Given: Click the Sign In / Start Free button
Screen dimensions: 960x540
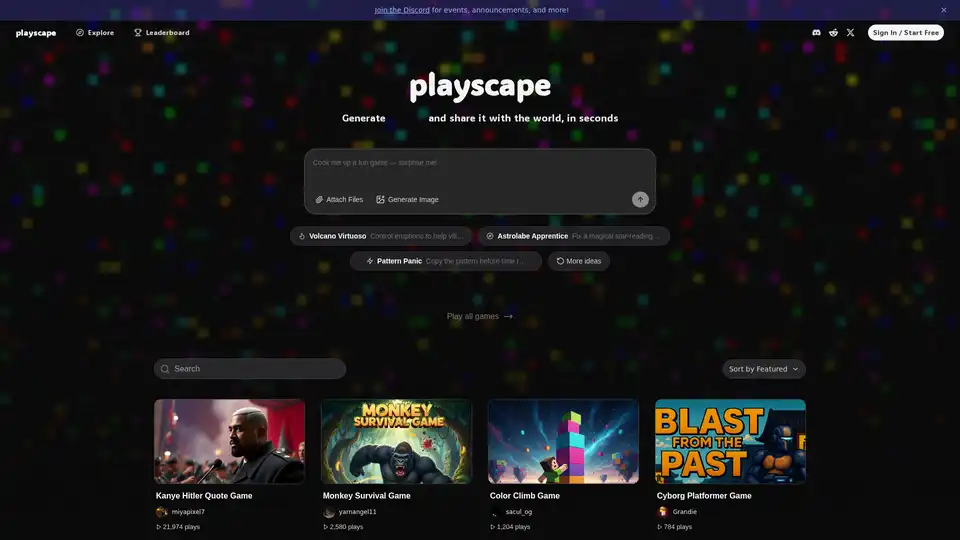Looking at the screenshot, I should [x=905, y=33].
